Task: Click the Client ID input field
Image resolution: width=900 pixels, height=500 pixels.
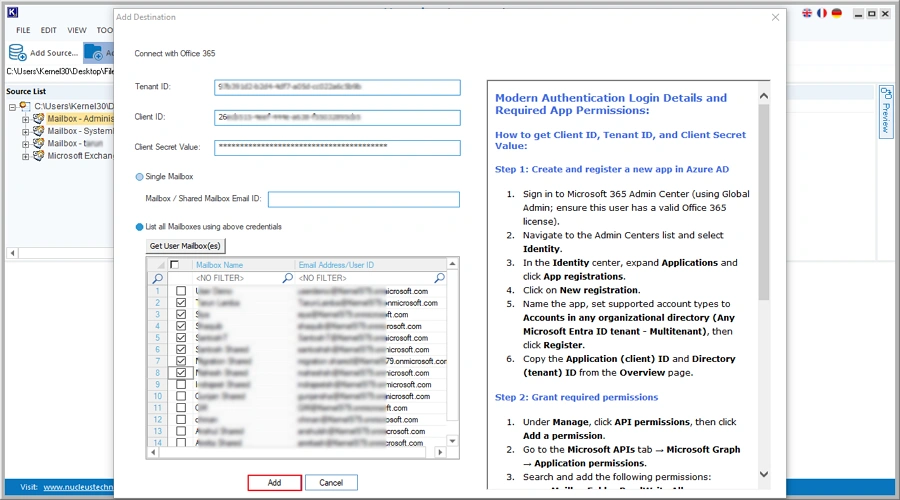Action: [337, 118]
